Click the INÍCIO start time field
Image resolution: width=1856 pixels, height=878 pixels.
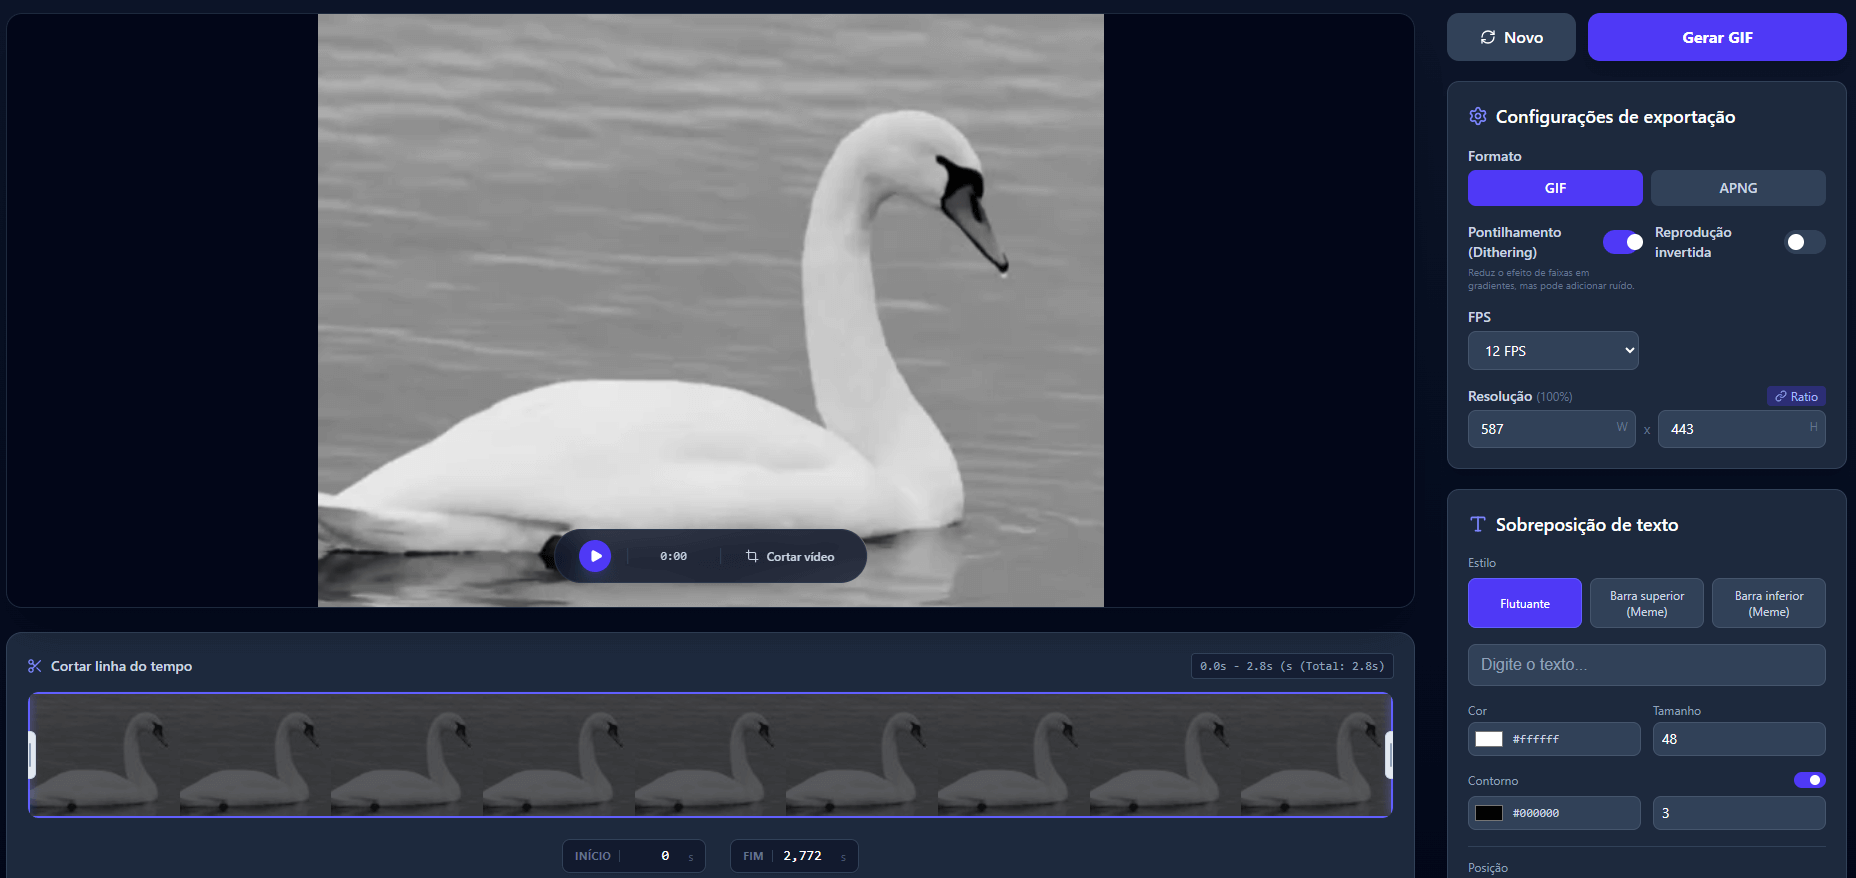point(634,856)
